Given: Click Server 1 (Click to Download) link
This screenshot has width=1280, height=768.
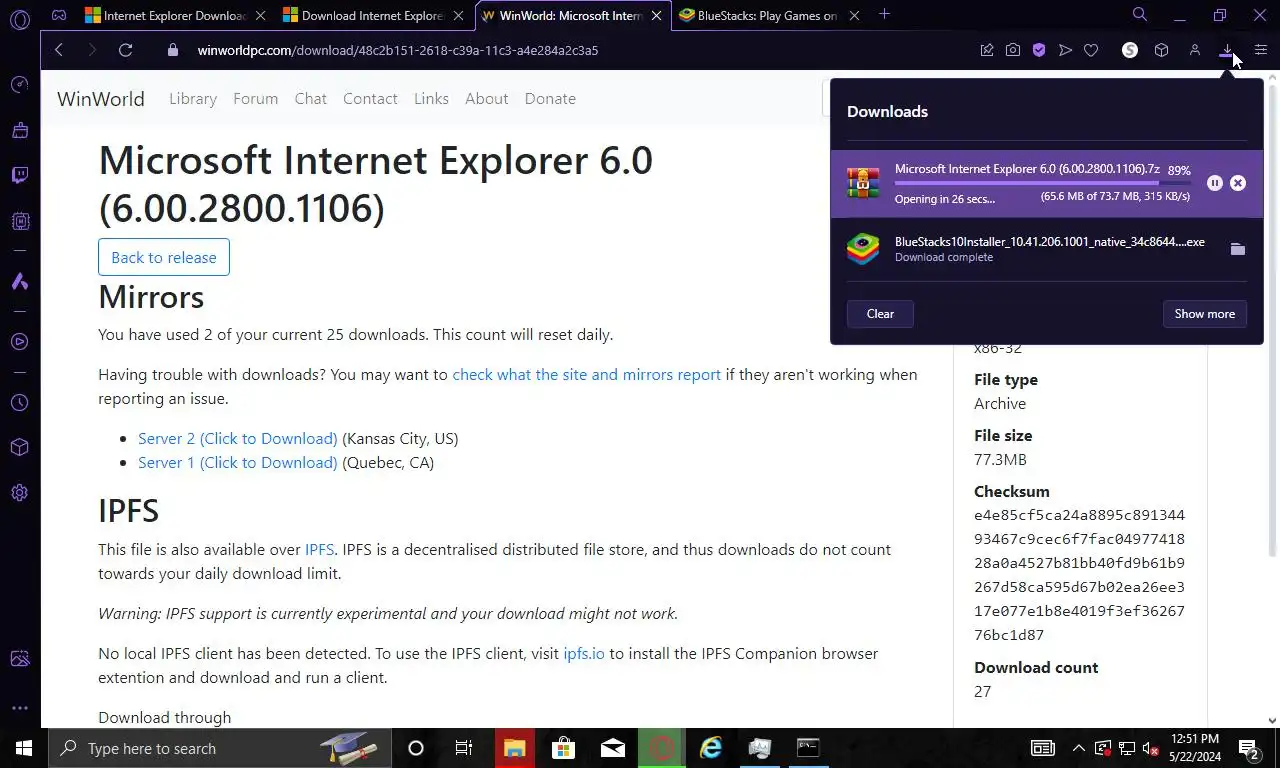Looking at the screenshot, I should (238, 462).
